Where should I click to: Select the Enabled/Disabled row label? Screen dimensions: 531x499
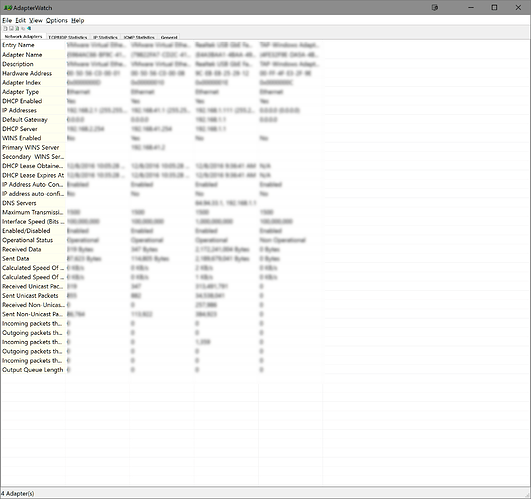coord(26,231)
